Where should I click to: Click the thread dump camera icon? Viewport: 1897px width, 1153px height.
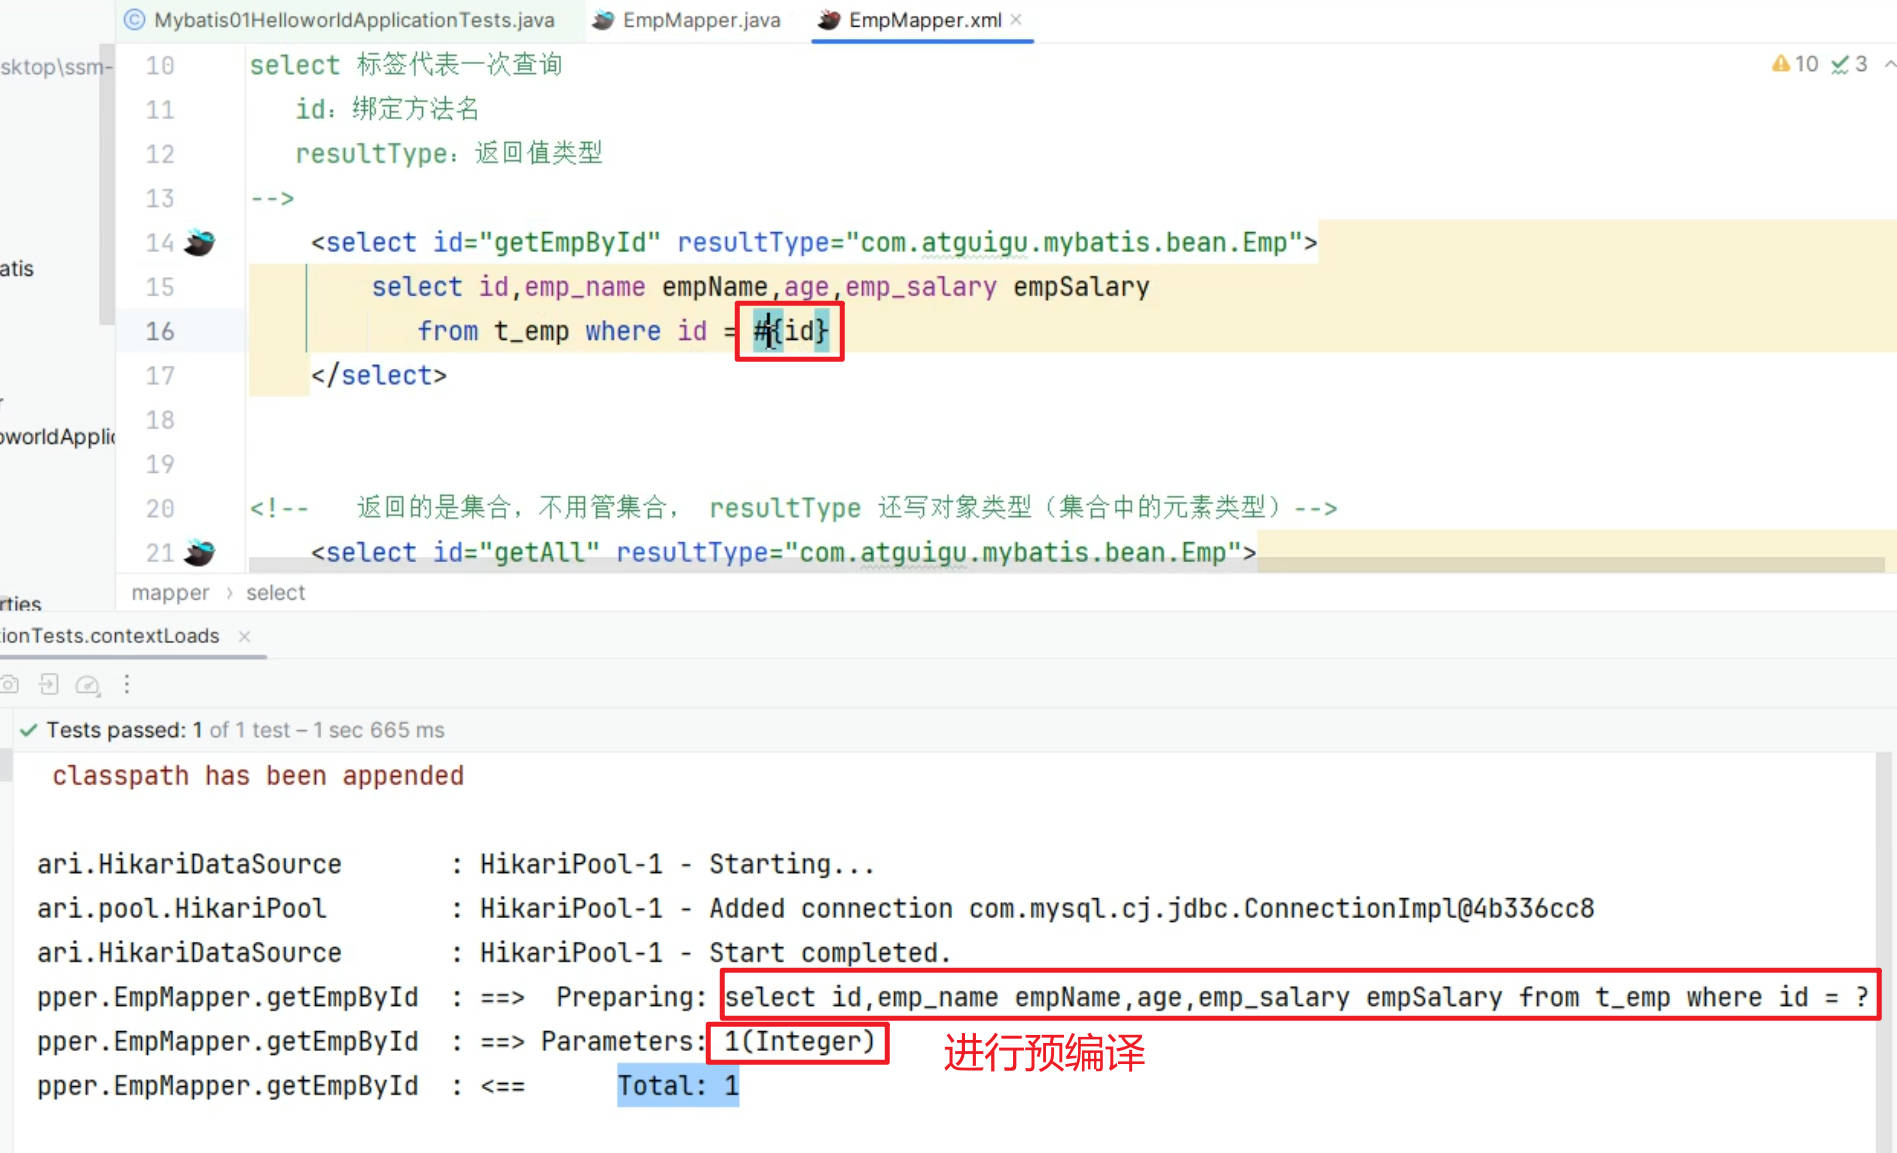point(10,684)
